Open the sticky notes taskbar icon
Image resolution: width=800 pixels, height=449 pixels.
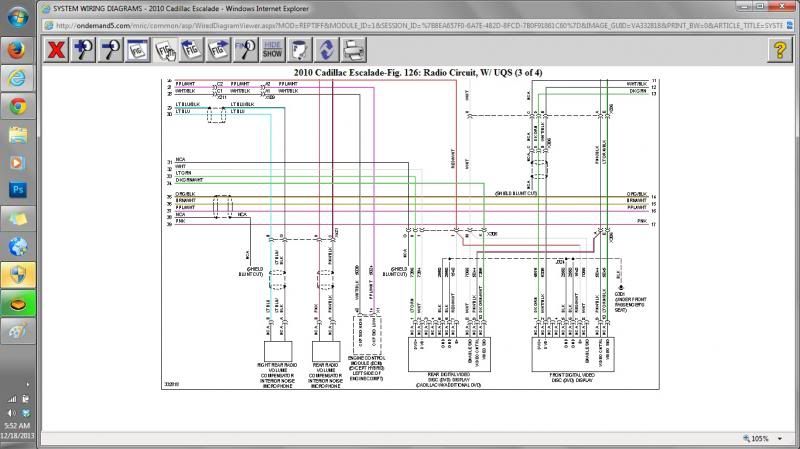pos(17,219)
